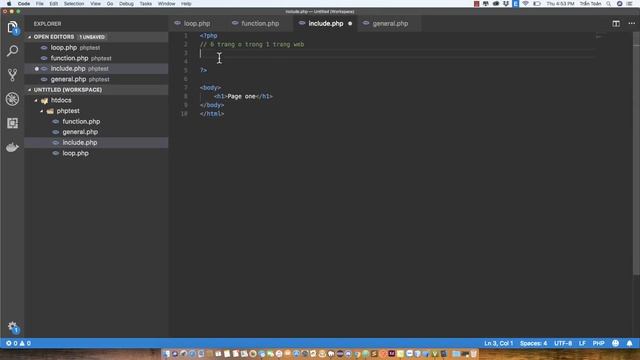This screenshot has height=360, width=640.
Task: Open the View menu
Action: pos(96,4)
